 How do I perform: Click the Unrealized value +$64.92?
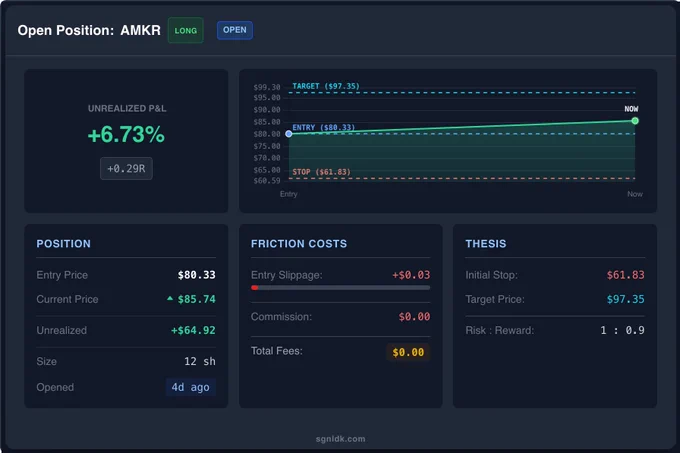click(x=193, y=330)
